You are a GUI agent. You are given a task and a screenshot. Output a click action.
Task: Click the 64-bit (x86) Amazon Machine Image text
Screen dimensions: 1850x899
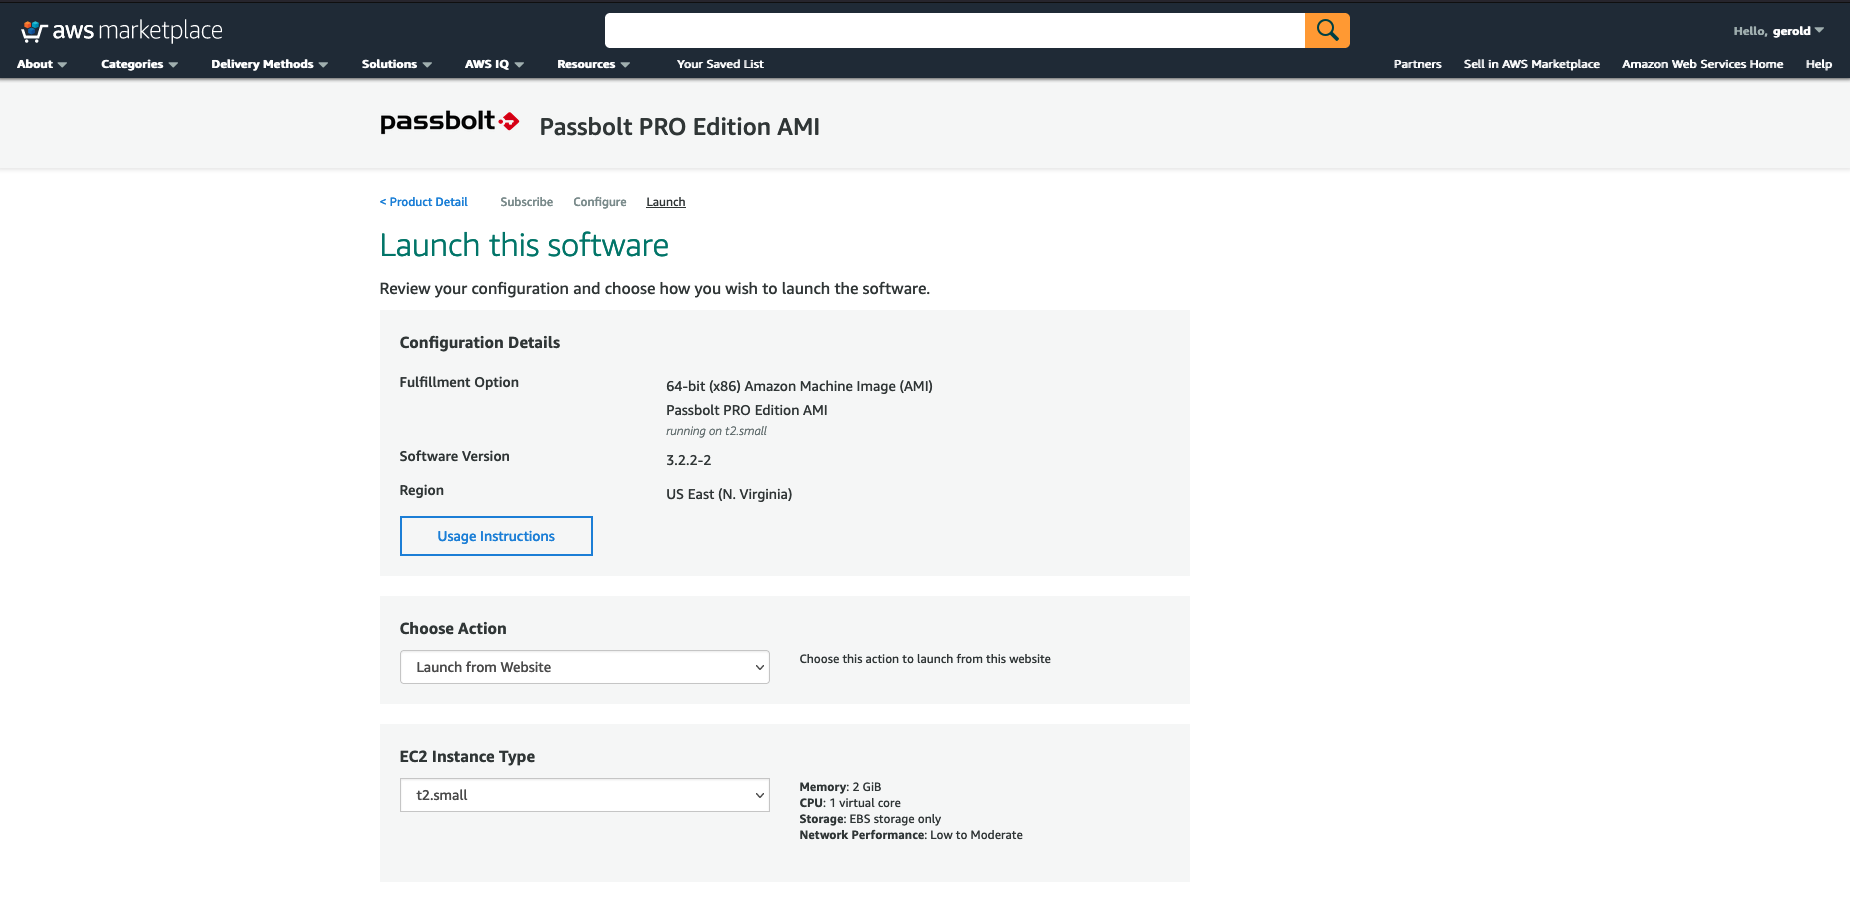[x=799, y=386]
